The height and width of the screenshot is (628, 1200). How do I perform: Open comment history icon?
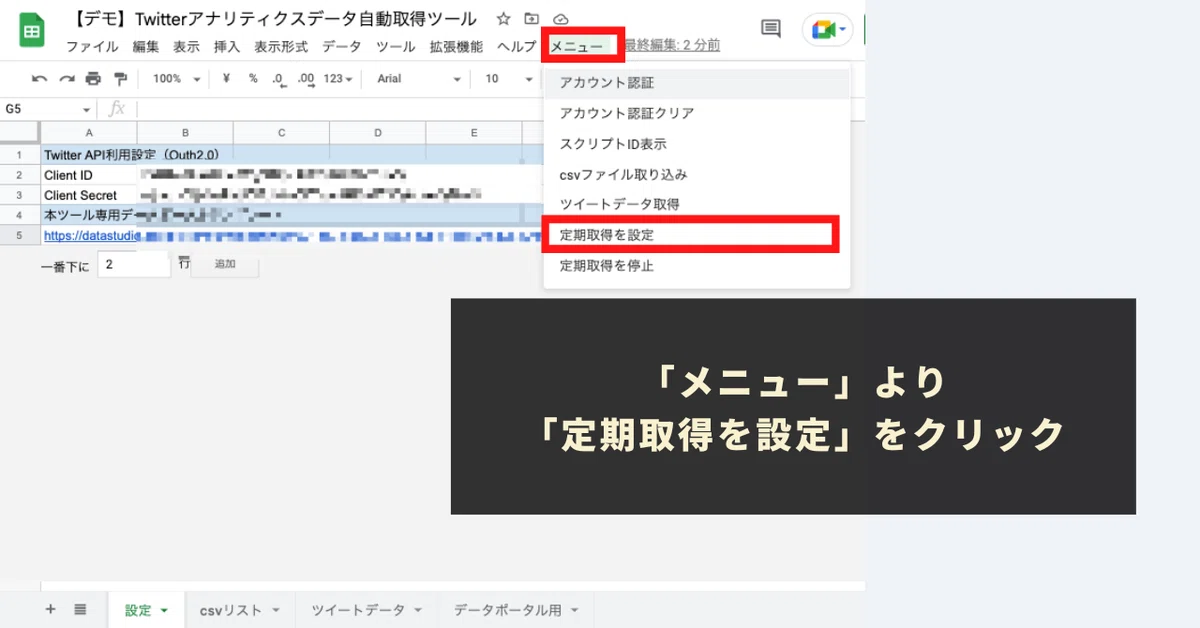tap(771, 29)
